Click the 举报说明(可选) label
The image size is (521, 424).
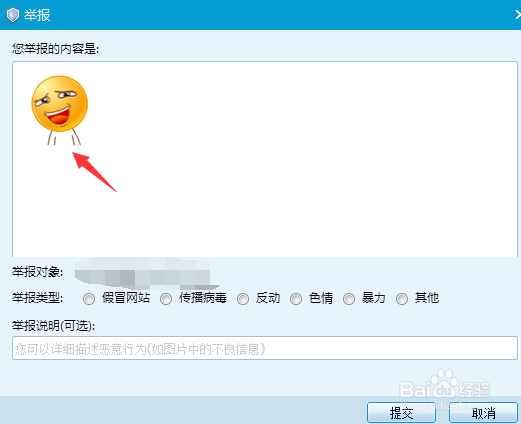click(x=53, y=326)
